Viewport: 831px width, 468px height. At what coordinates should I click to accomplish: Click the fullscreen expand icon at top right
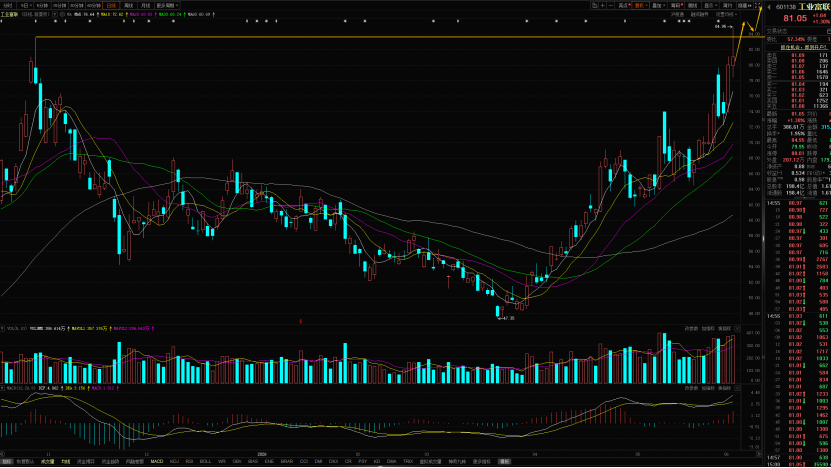coord(758,5)
